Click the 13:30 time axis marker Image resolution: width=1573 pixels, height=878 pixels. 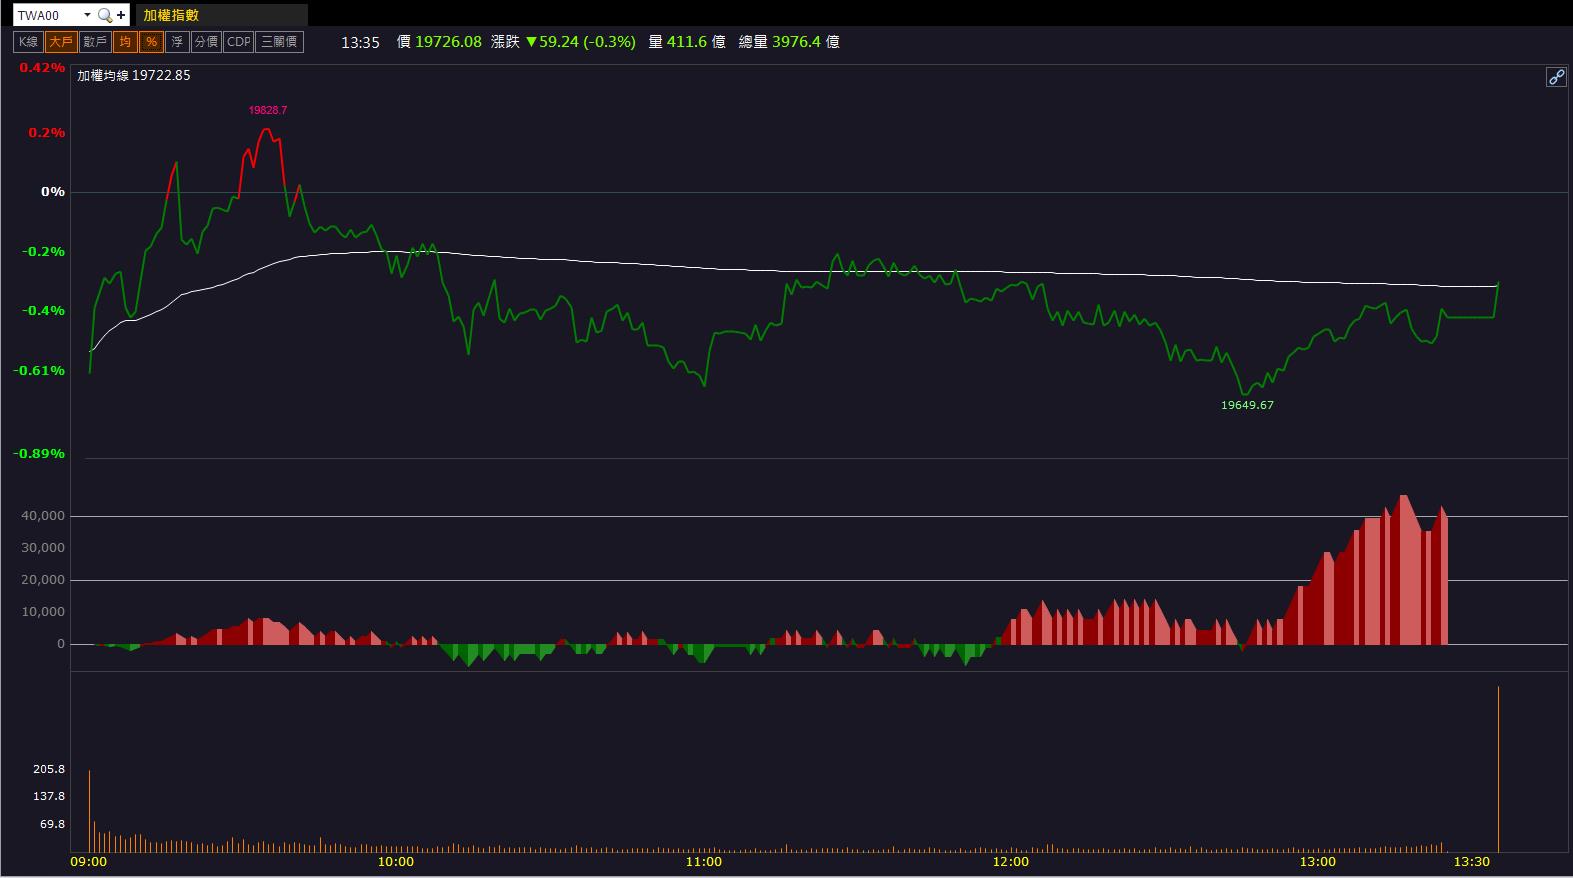coord(1471,862)
